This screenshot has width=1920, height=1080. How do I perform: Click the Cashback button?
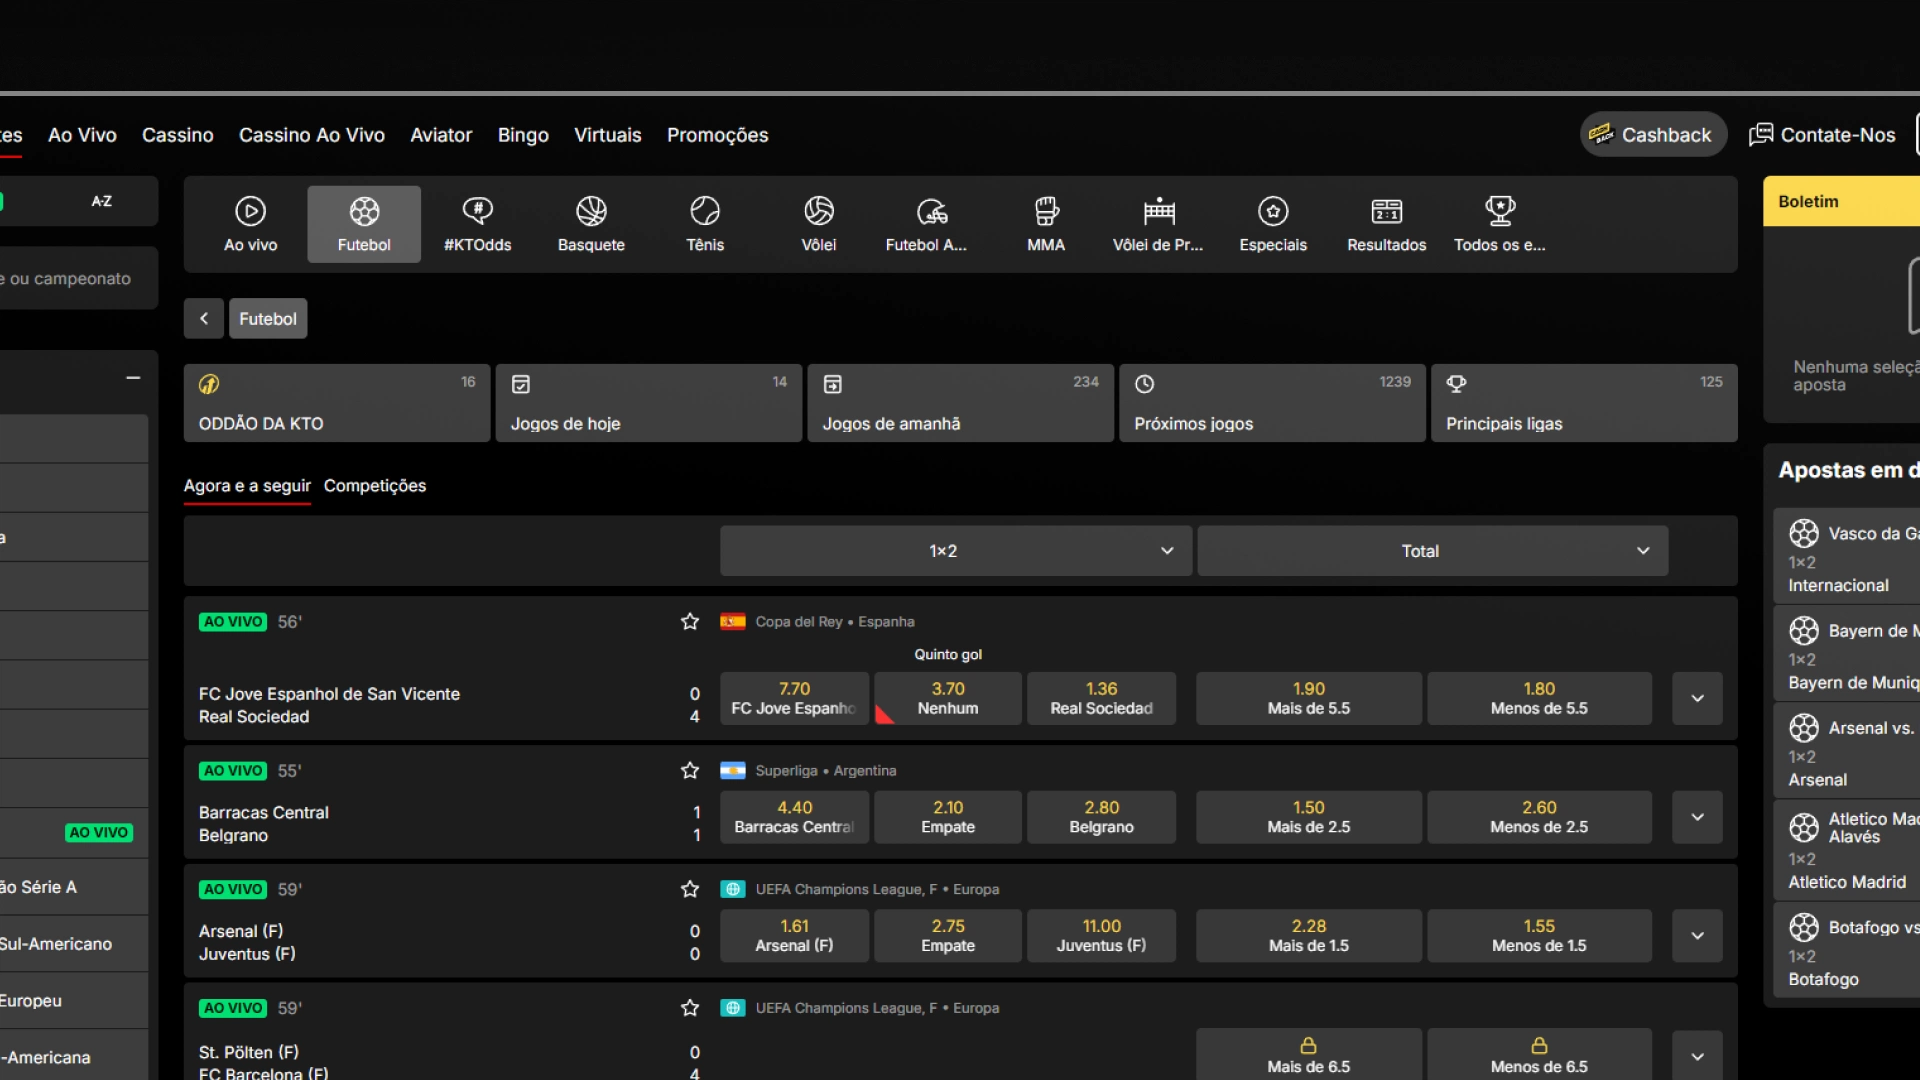(x=1653, y=134)
